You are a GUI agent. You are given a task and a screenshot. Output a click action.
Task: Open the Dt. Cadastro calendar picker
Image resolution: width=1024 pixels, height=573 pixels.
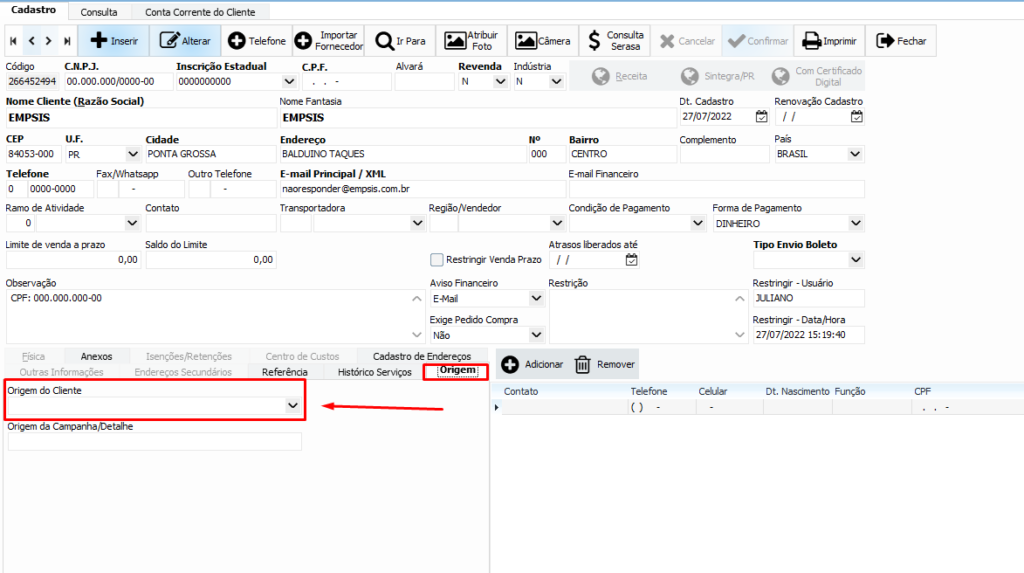[761, 116]
